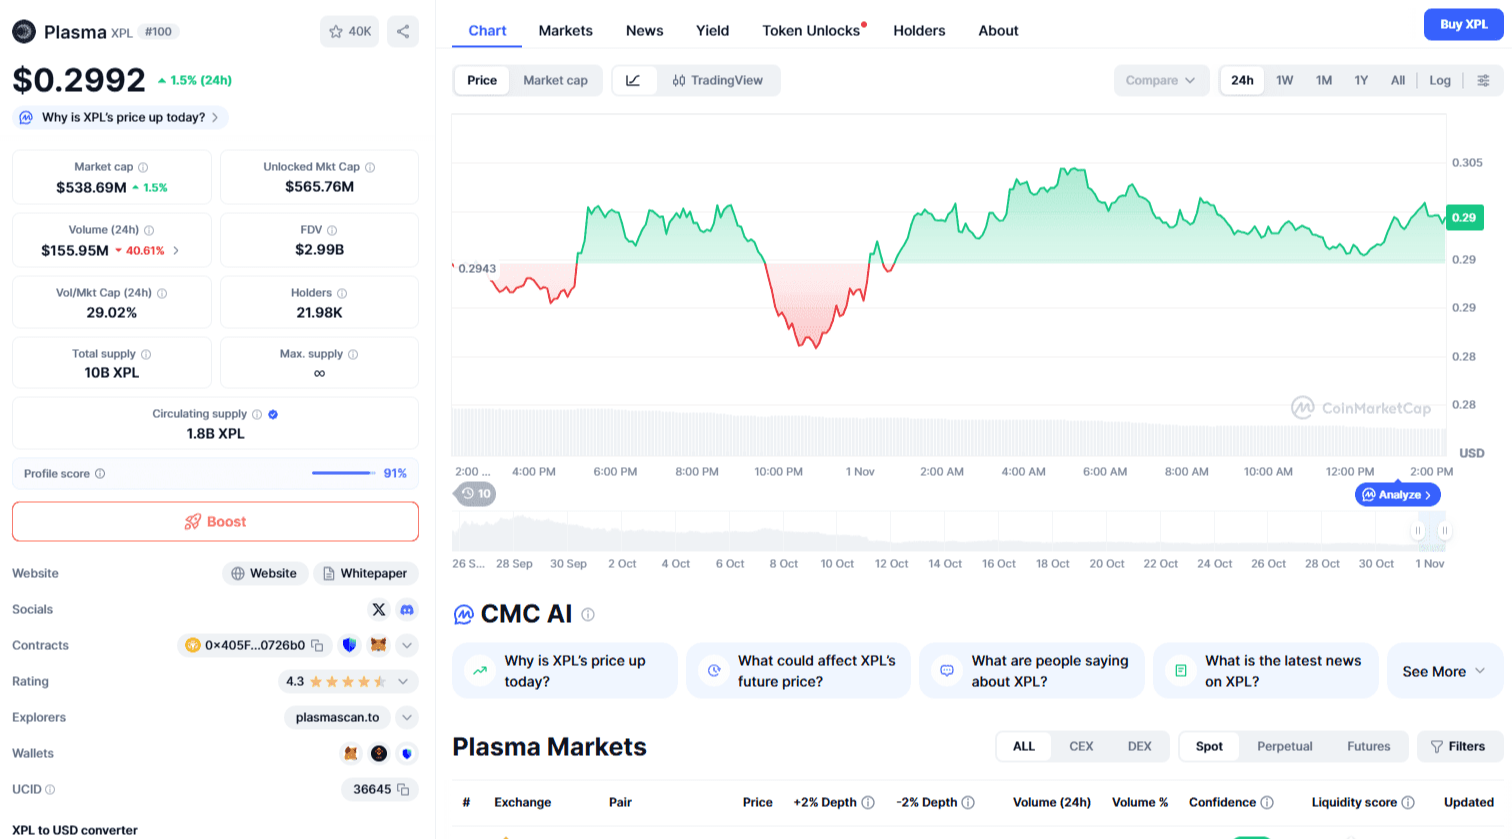Viewport: 1512px width, 839px height.
Task: Switch to the line chart view icon
Action: coord(633,80)
